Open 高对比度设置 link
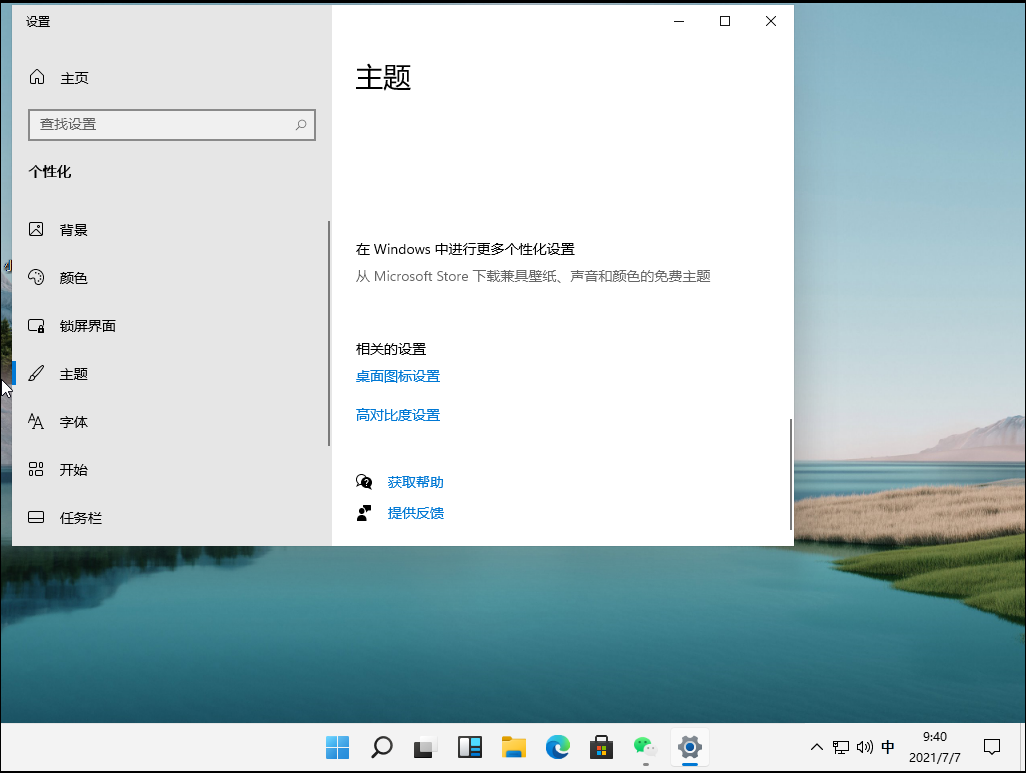Image resolution: width=1026 pixels, height=773 pixels. click(397, 414)
